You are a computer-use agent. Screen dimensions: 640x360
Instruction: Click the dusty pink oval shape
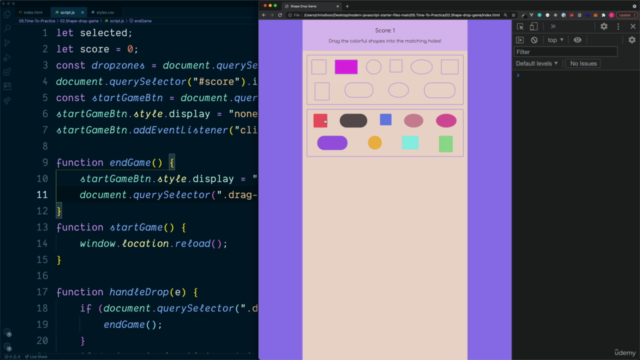pyautogui.click(x=413, y=121)
